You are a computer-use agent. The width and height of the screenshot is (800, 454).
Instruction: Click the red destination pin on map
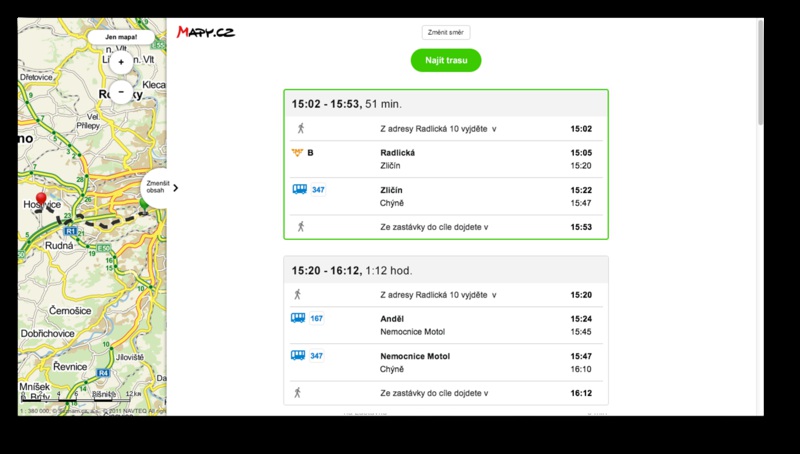pos(41,199)
